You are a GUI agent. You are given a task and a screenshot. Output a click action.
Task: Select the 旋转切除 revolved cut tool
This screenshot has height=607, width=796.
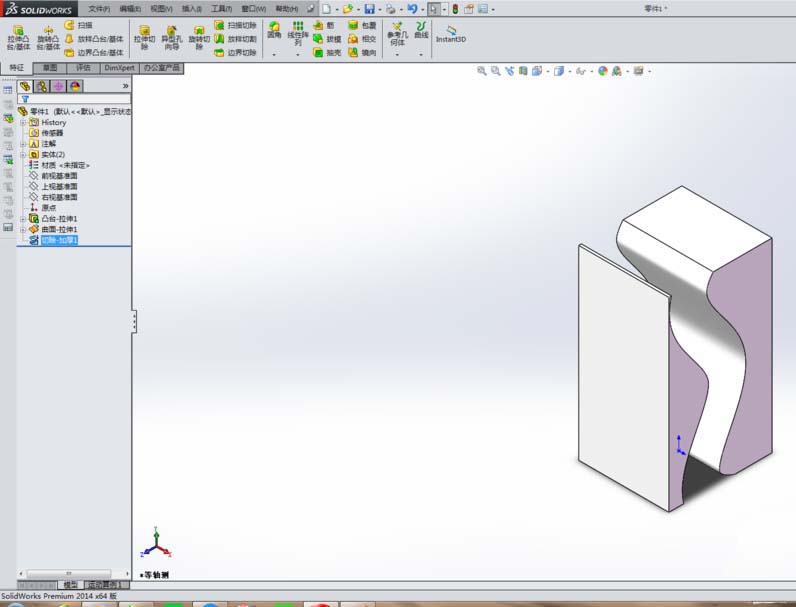click(x=199, y=38)
